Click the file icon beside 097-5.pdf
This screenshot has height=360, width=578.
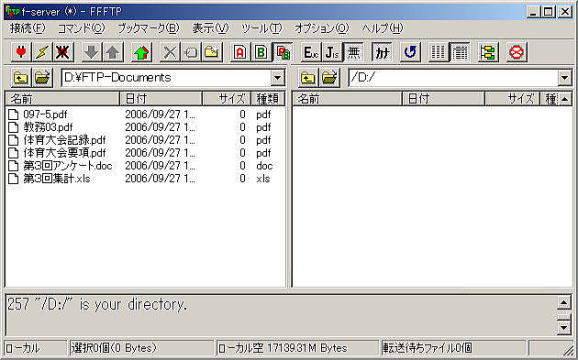(14, 114)
